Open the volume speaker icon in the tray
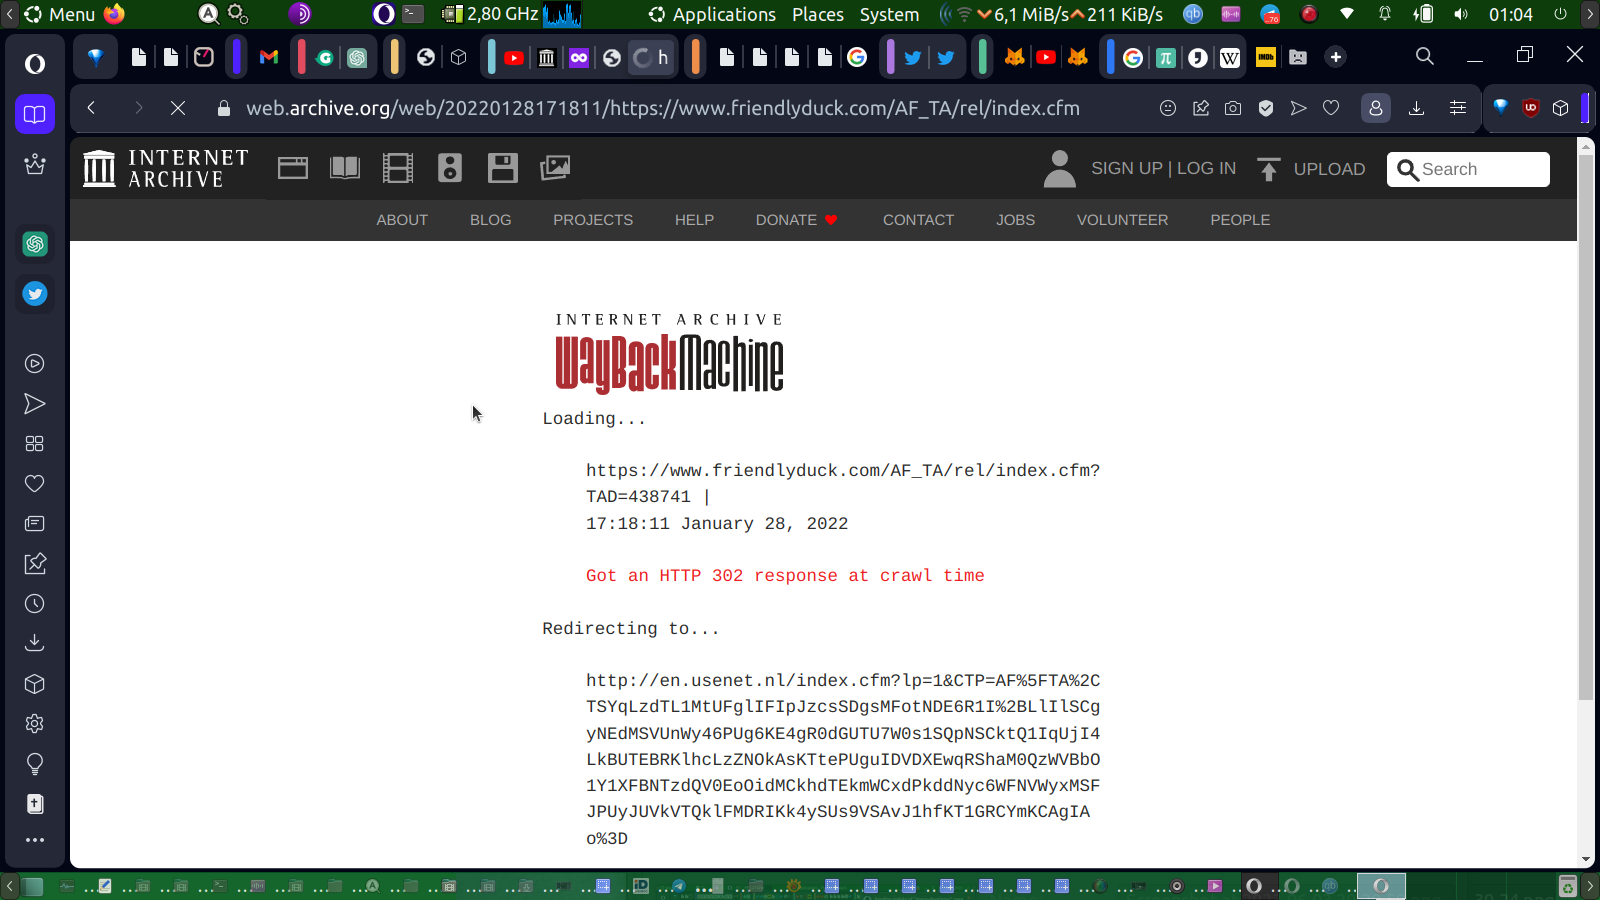The height and width of the screenshot is (900, 1600). [x=1461, y=14]
